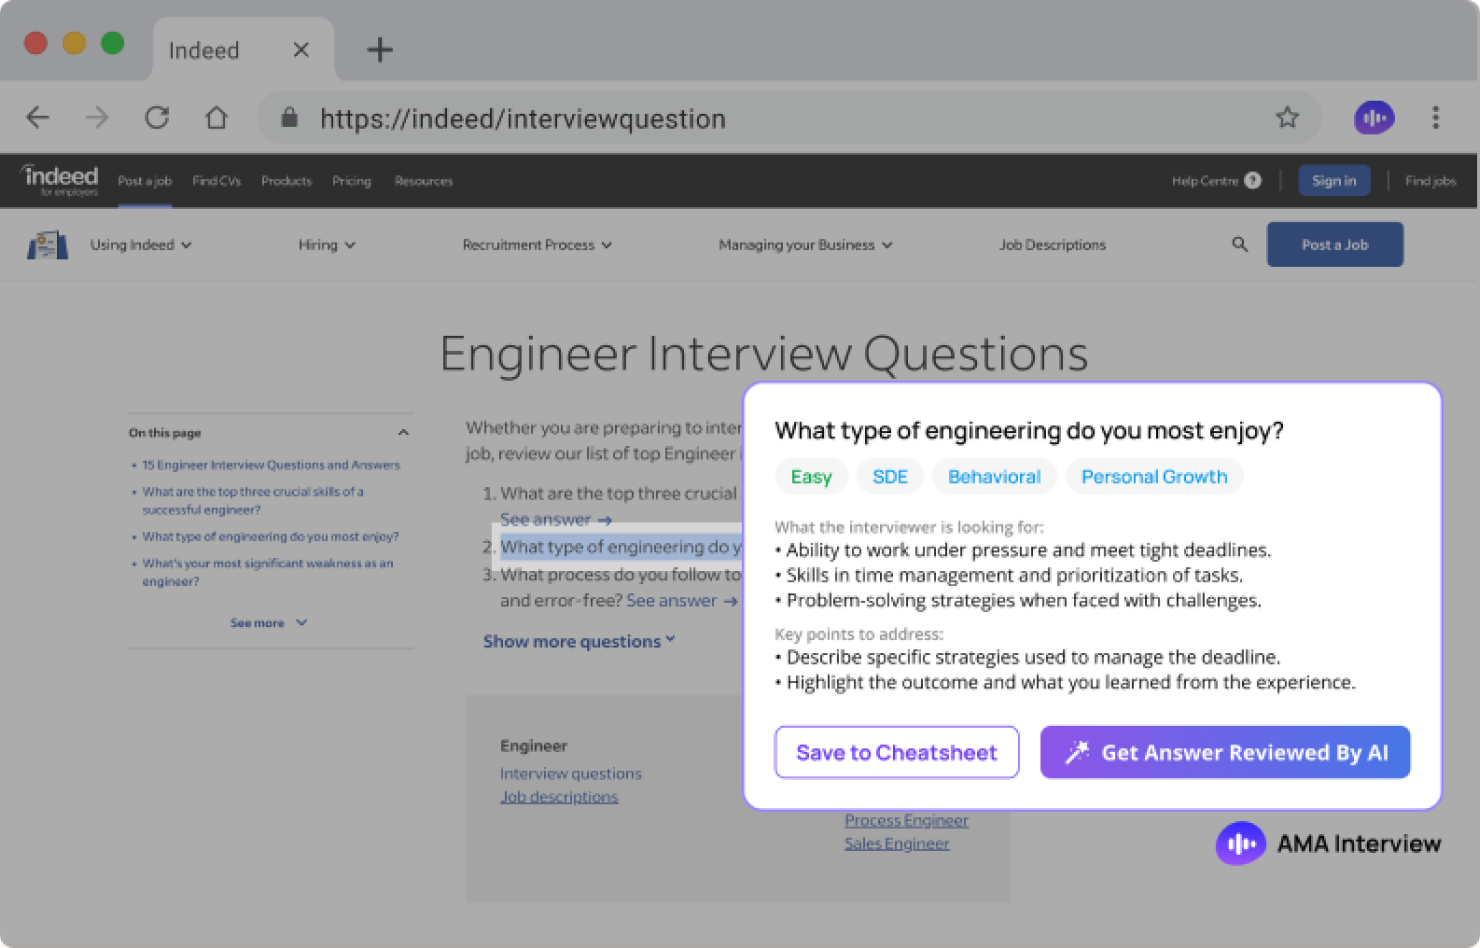The width and height of the screenshot is (1480, 948).
Task: Go back with the browser back arrow
Action: pyautogui.click(x=38, y=118)
